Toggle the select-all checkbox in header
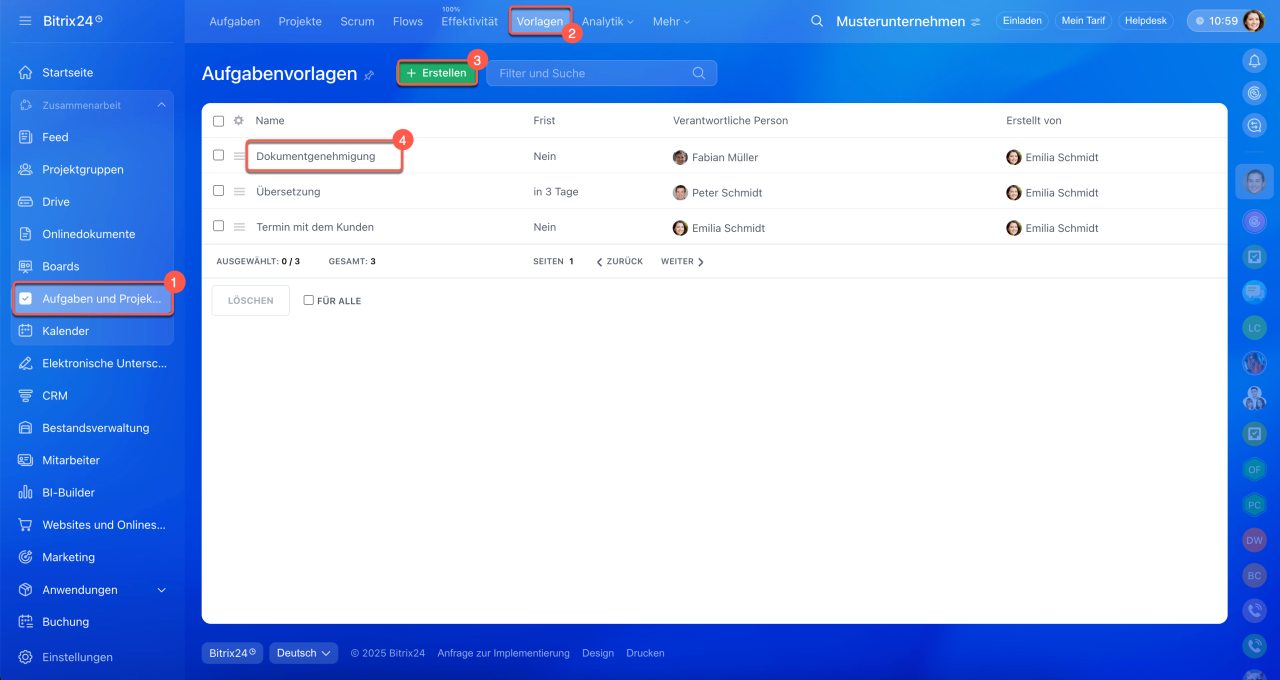1280x680 pixels. point(218,121)
